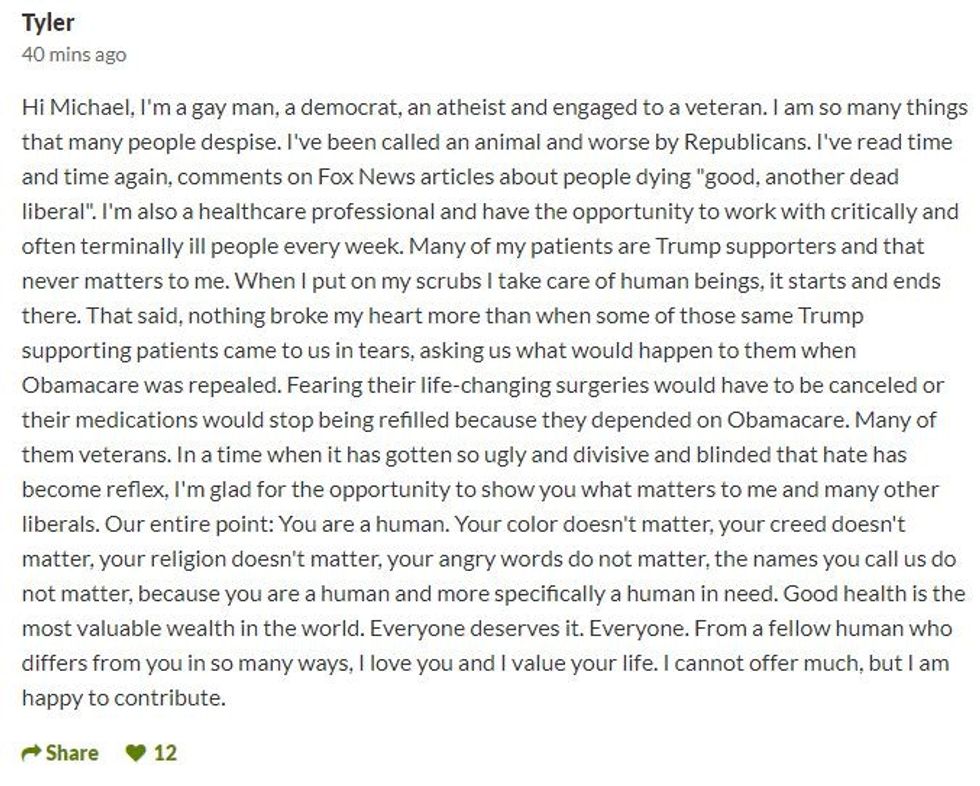This screenshot has height=786, width=980.
Task: Click the like count number 12
Action: [x=165, y=753]
